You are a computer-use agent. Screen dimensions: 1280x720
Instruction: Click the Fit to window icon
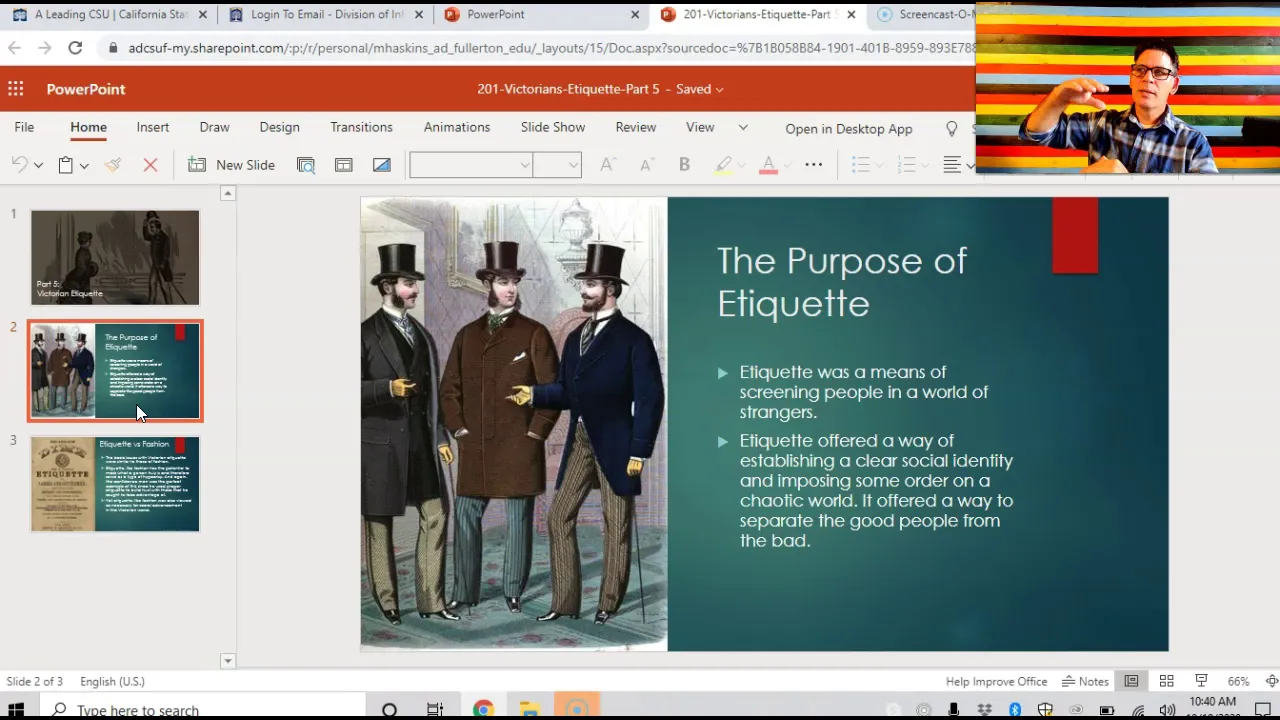(x=1271, y=681)
